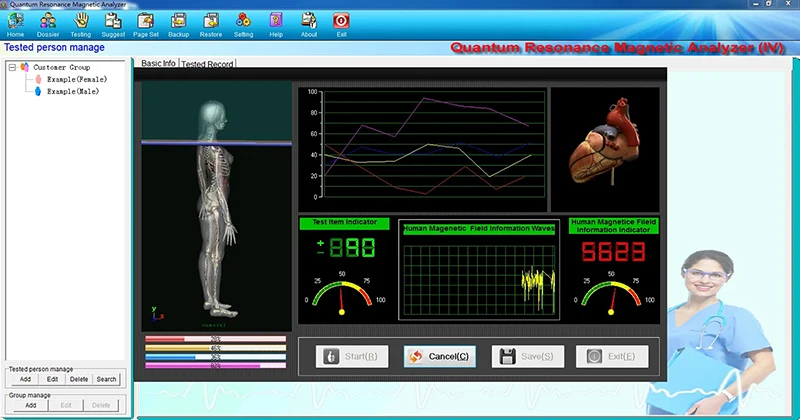Click the Human Magnetic Field Information Waves label
The width and height of the screenshot is (800, 420).
point(479,229)
